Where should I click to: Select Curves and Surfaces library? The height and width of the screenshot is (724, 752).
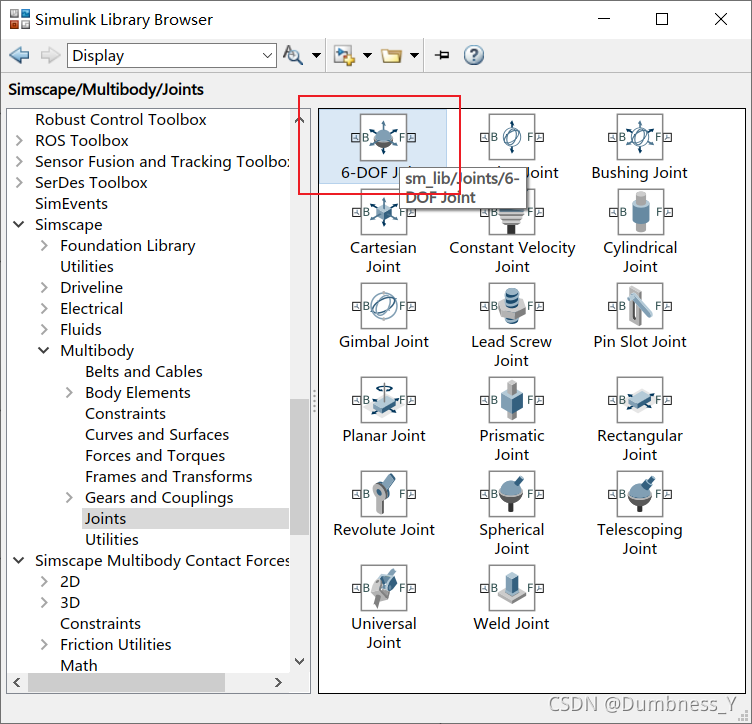click(157, 434)
